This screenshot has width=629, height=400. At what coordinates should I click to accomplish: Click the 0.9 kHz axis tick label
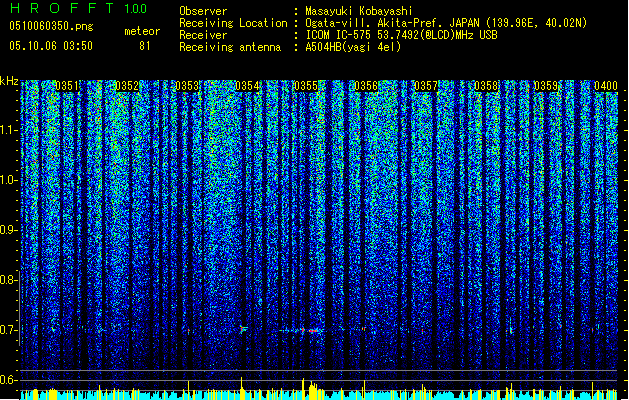click(8, 230)
